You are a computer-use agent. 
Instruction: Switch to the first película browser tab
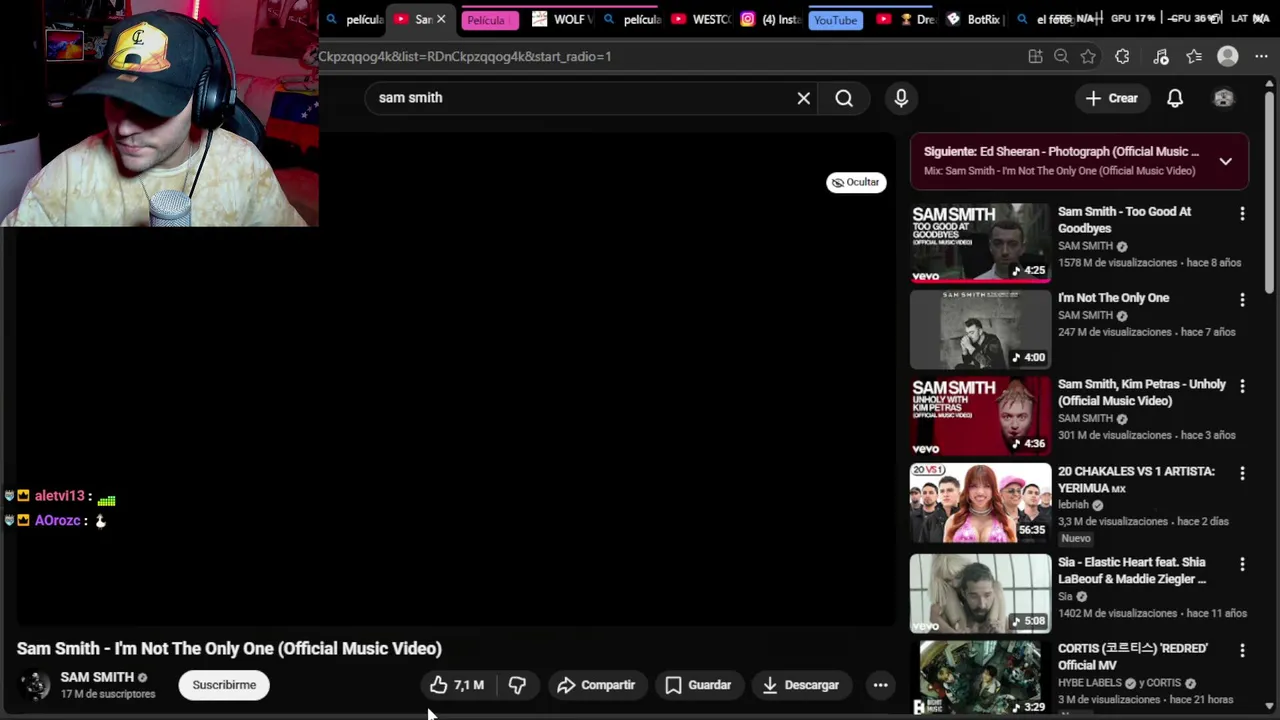[355, 19]
